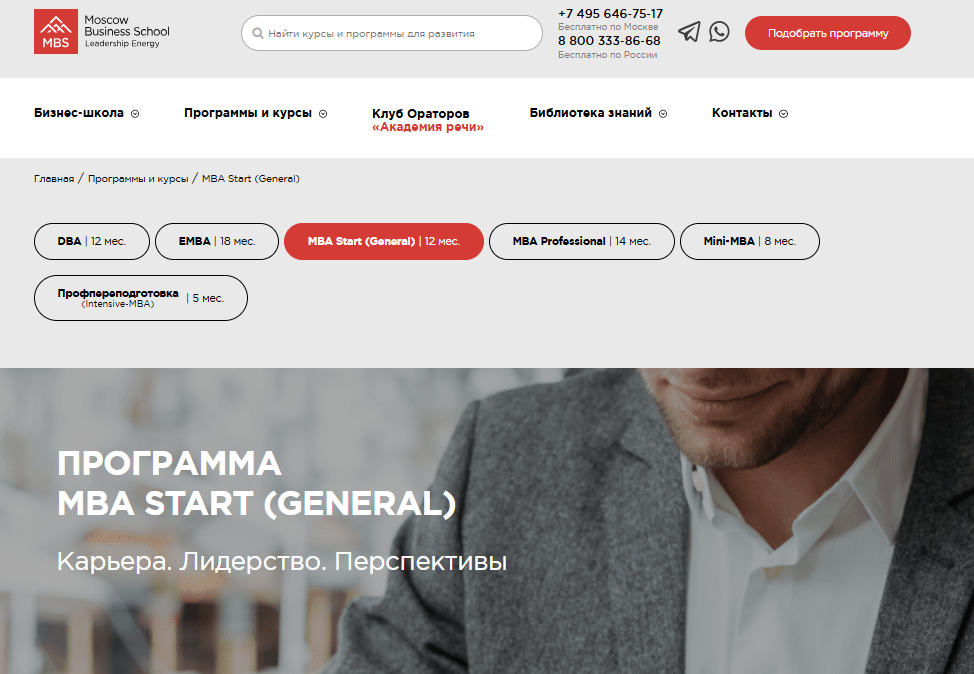The height and width of the screenshot is (674, 974).
Task: Expand the Программы и курсы chevron
Action: pos(323,114)
